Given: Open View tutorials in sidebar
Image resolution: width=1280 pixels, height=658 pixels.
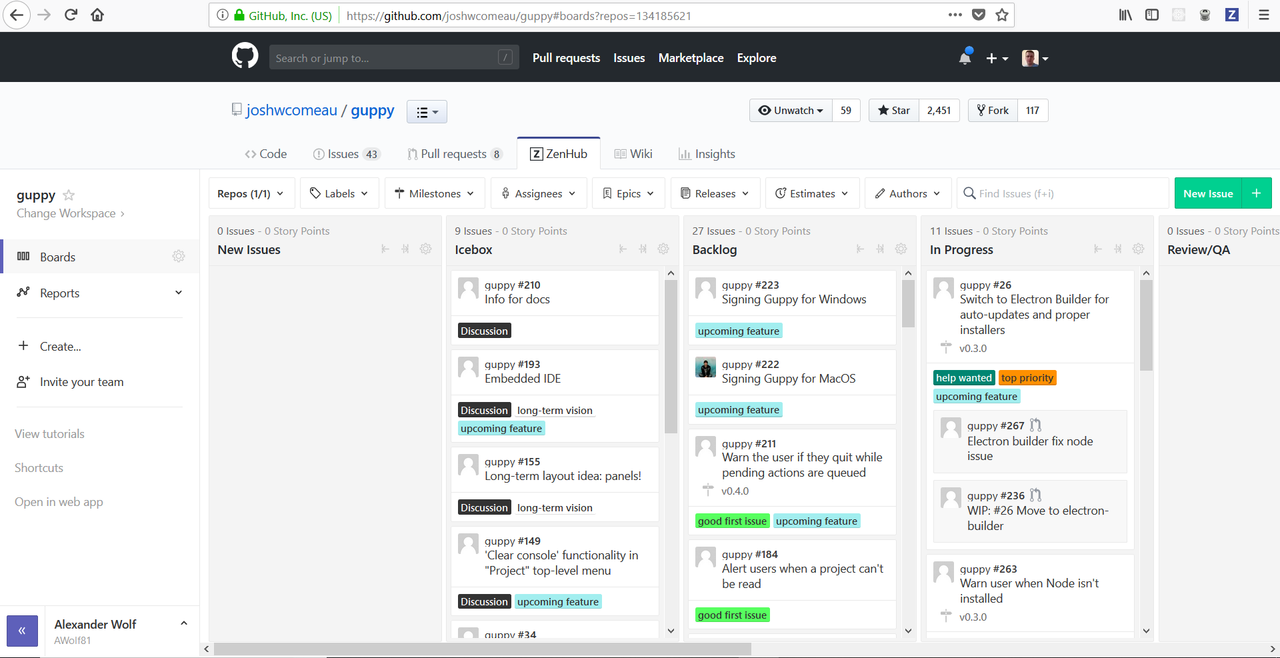Looking at the screenshot, I should pos(49,434).
